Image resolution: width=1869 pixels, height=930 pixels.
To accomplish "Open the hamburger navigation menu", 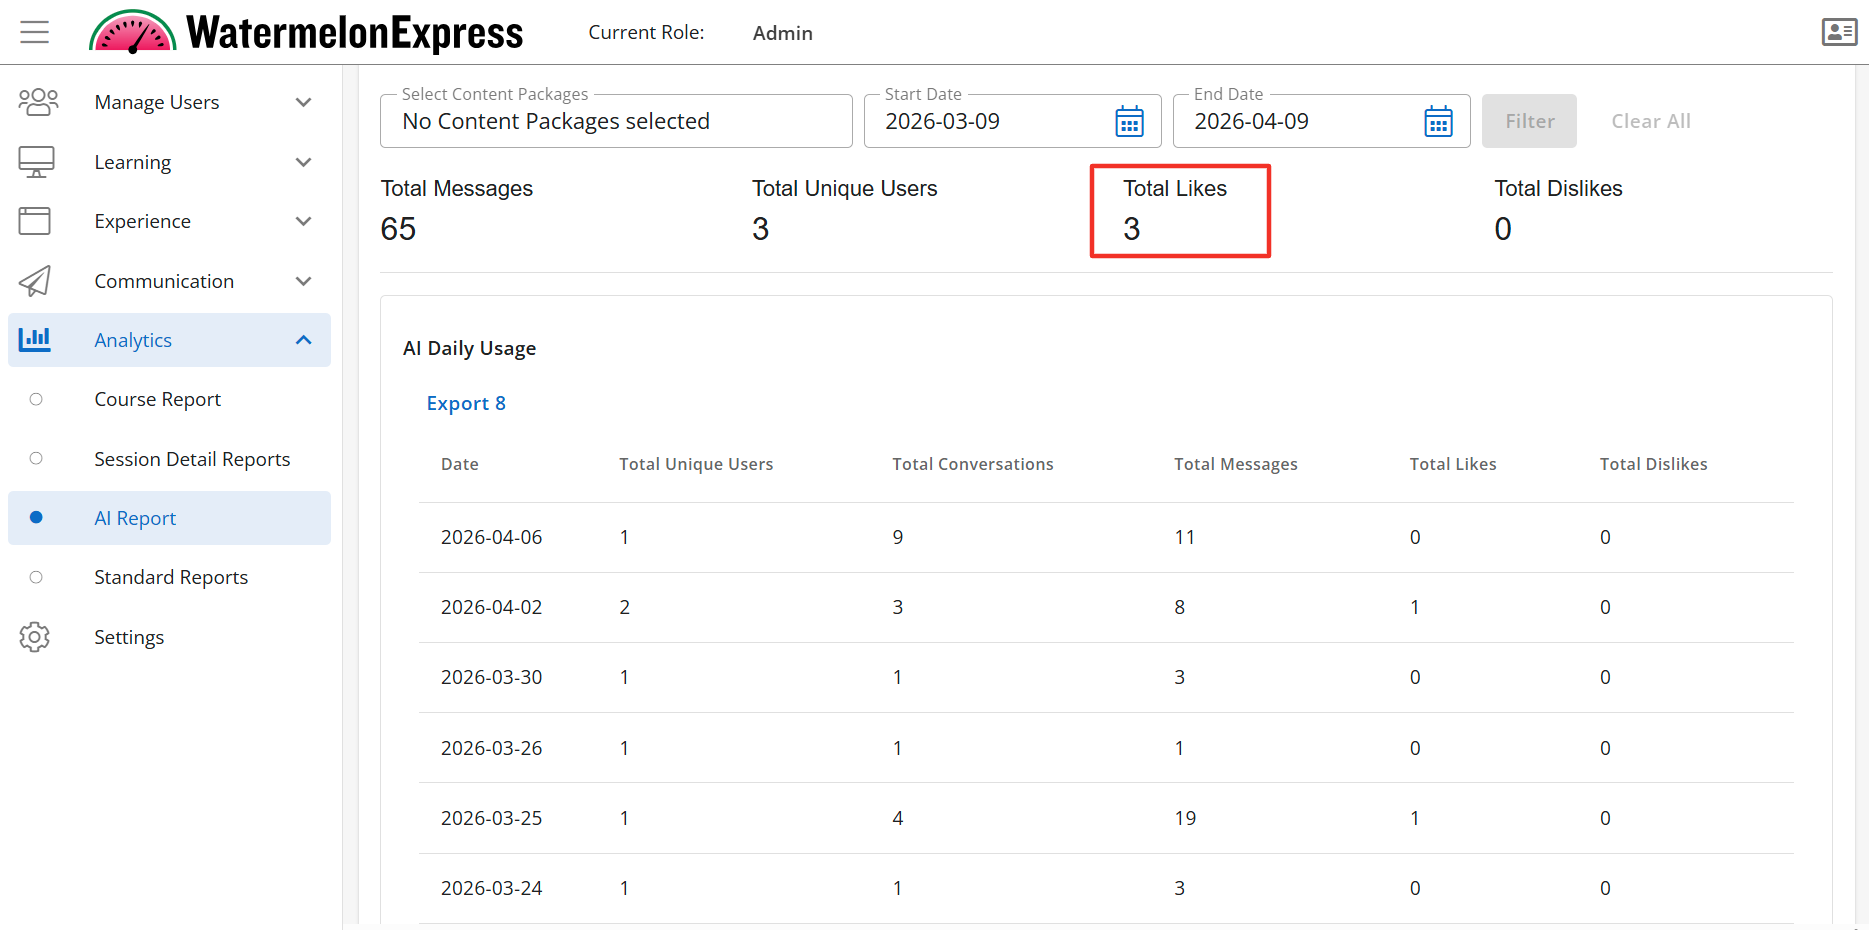I will tap(35, 32).
